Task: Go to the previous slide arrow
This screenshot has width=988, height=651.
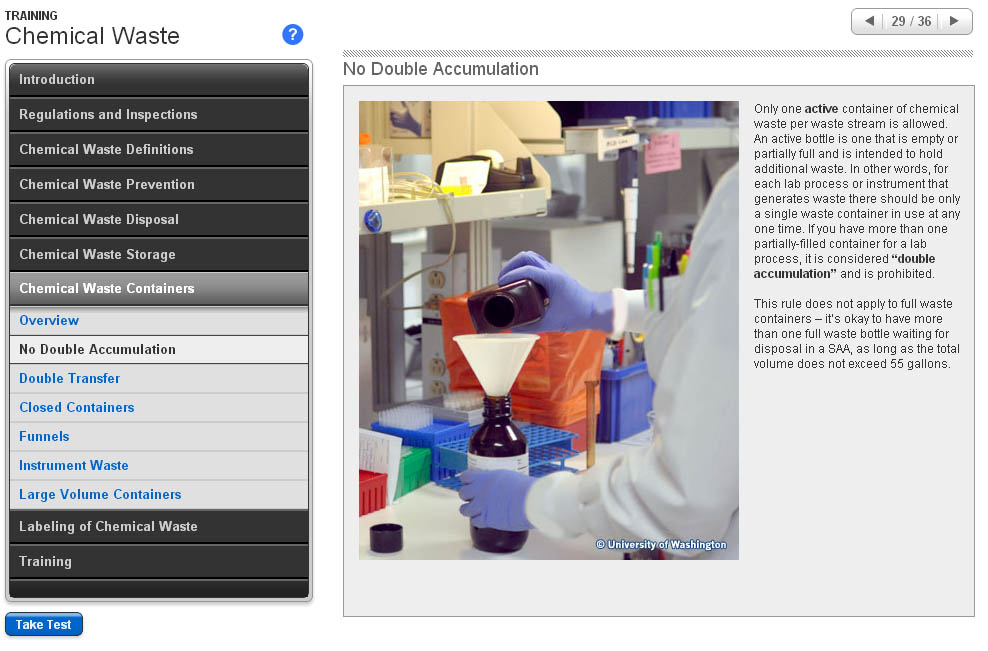Action: tap(869, 21)
